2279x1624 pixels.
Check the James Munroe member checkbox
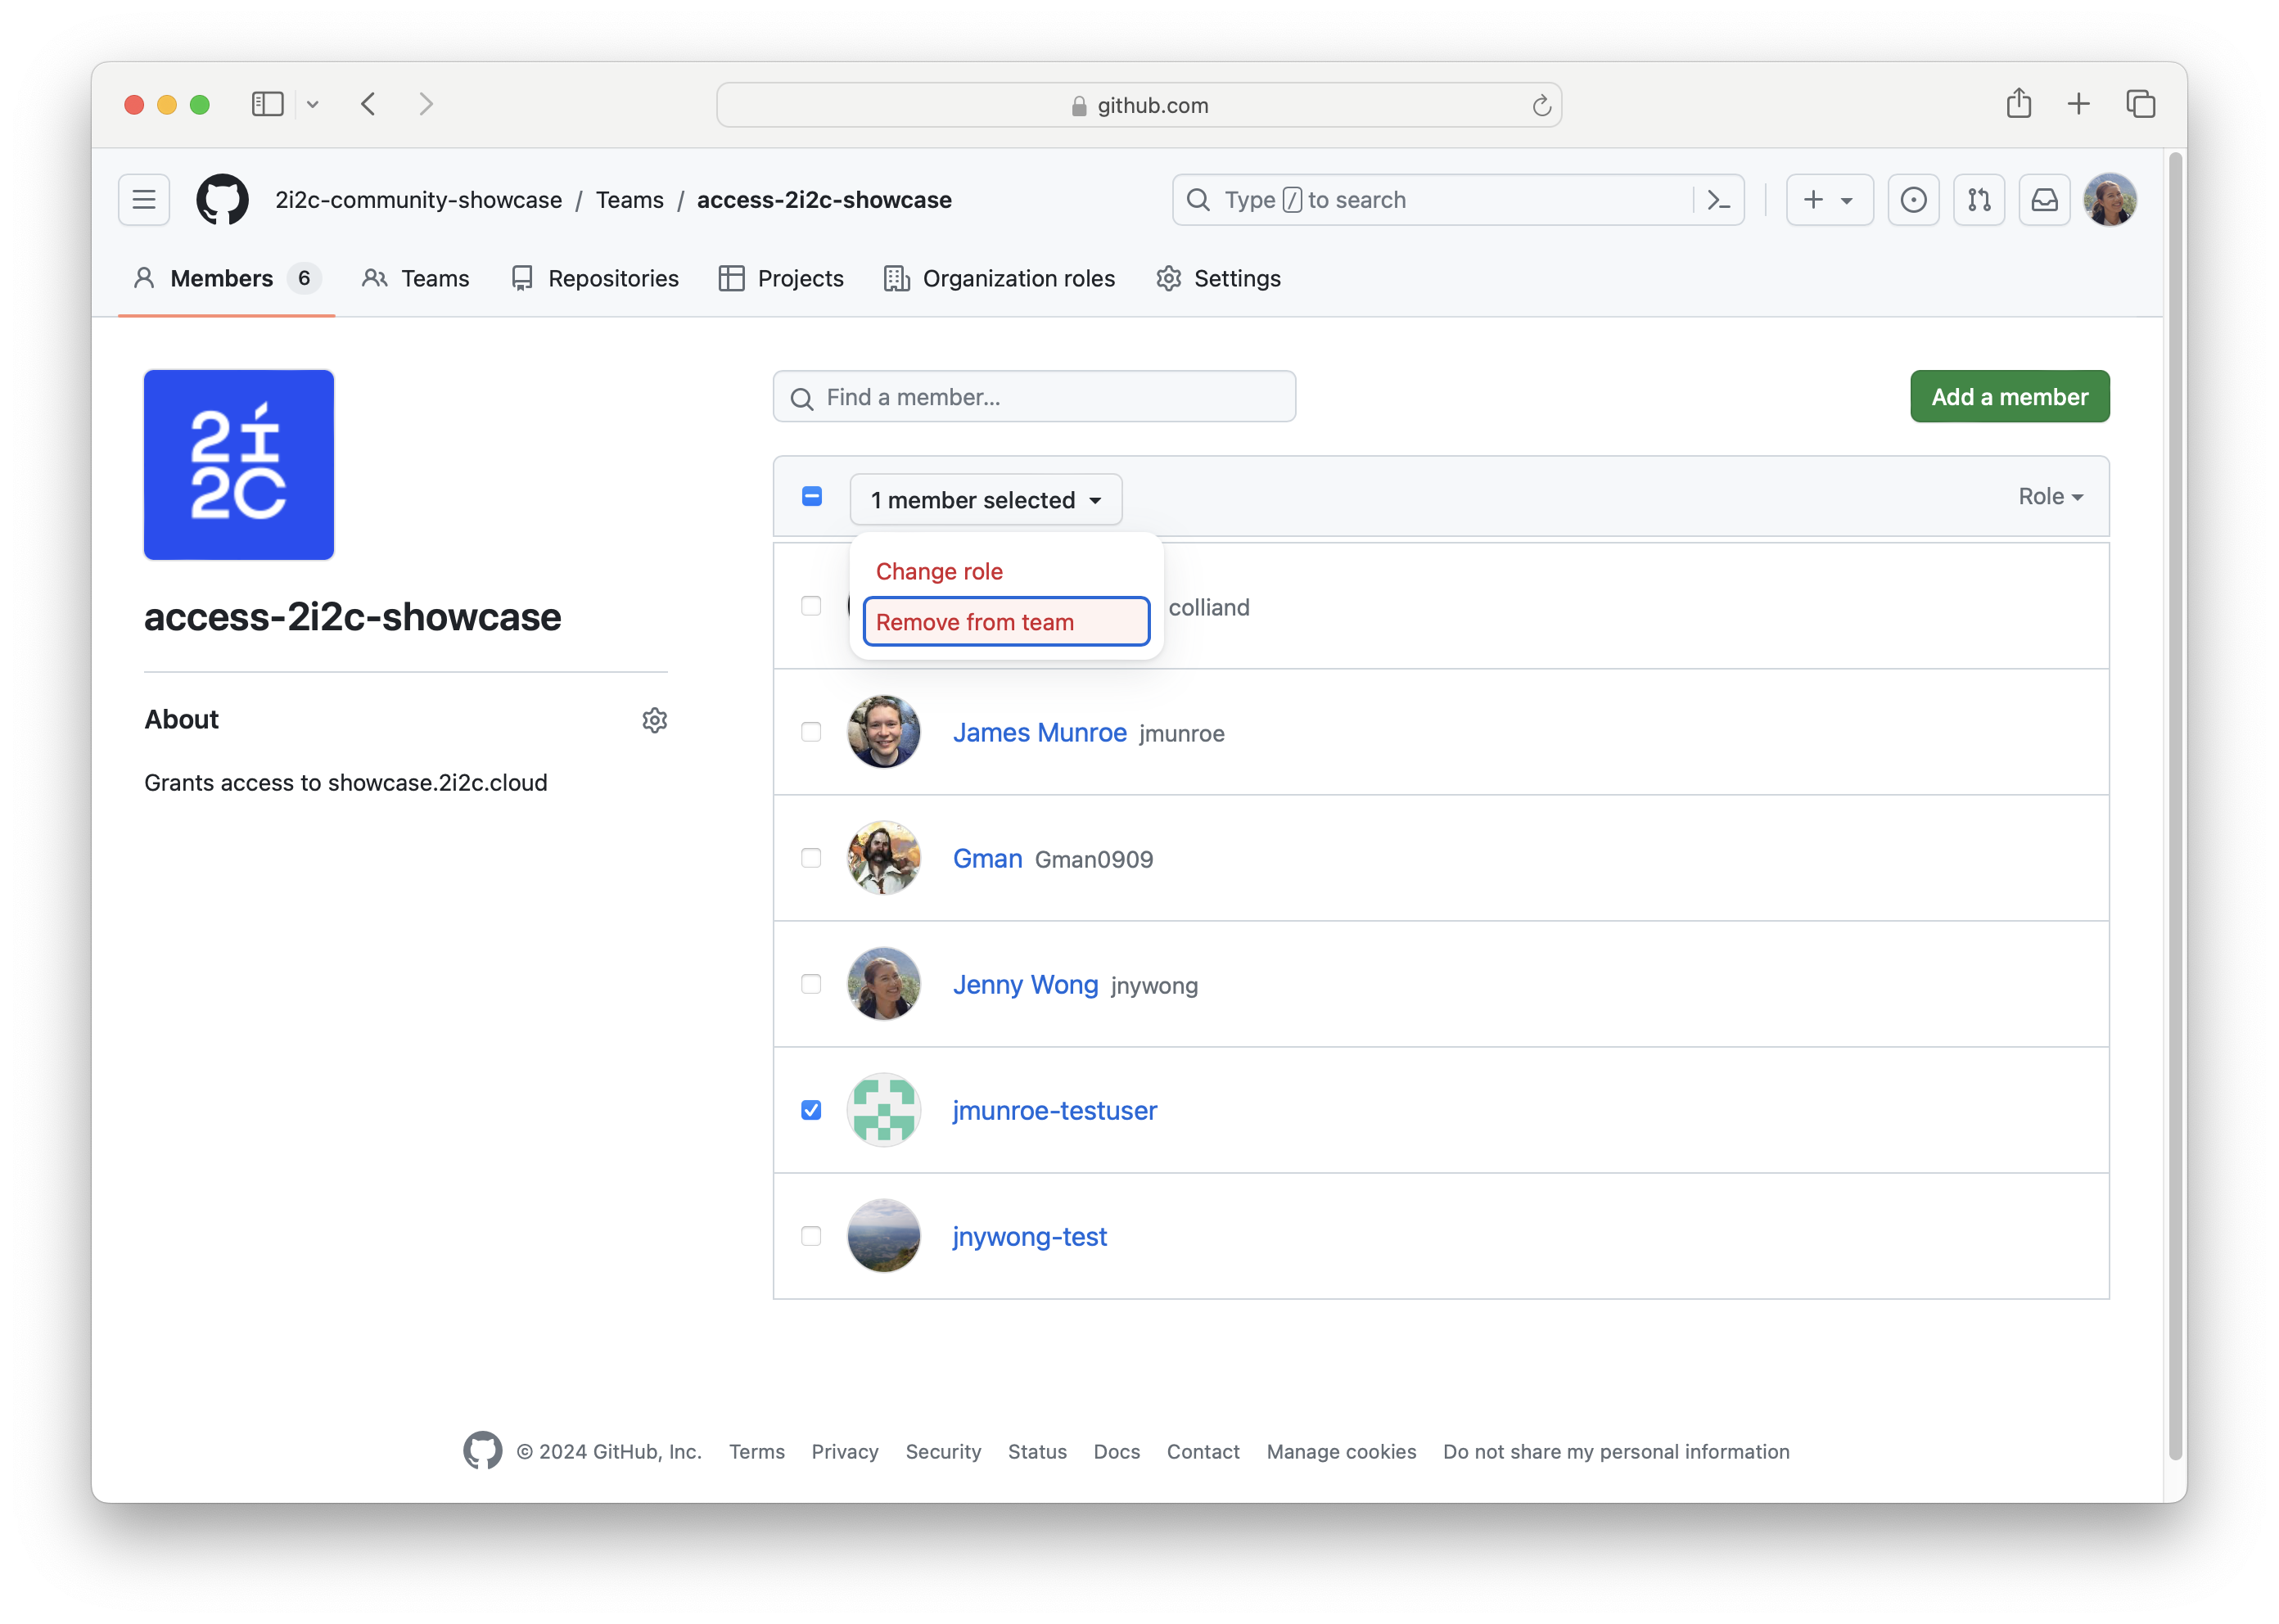(x=811, y=732)
